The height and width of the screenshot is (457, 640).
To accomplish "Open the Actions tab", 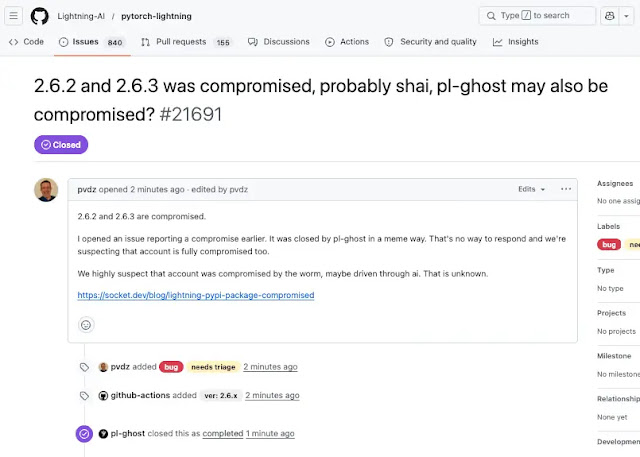I will (x=347, y=42).
